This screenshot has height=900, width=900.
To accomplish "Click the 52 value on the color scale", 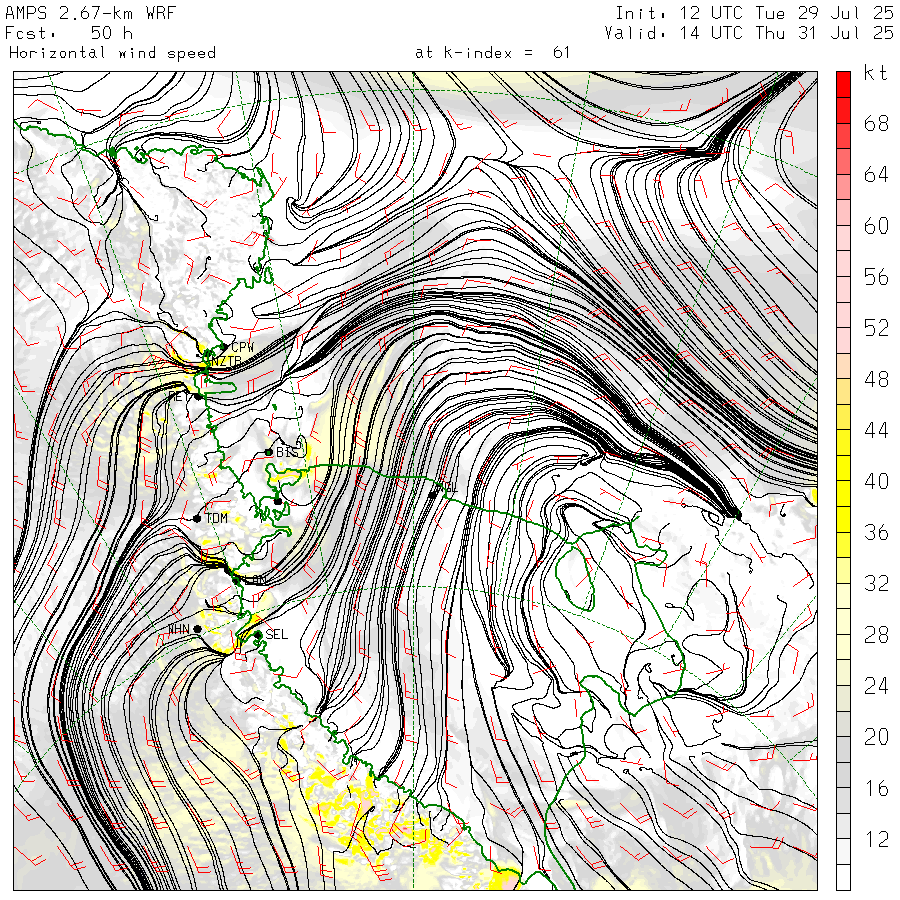I will pyautogui.click(x=876, y=328).
